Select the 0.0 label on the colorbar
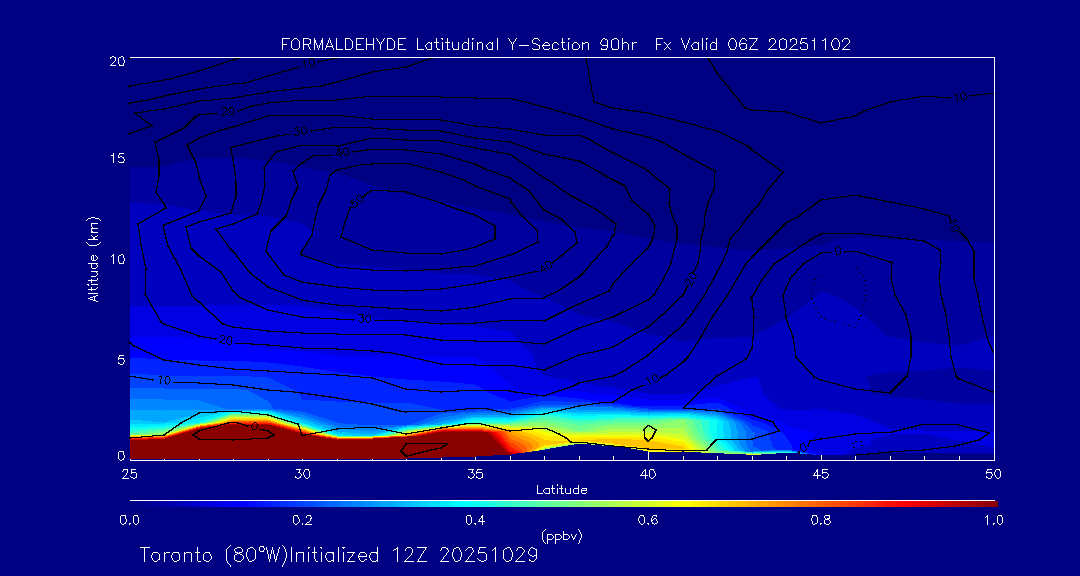Screen dimensions: 1080x576 click(x=129, y=520)
